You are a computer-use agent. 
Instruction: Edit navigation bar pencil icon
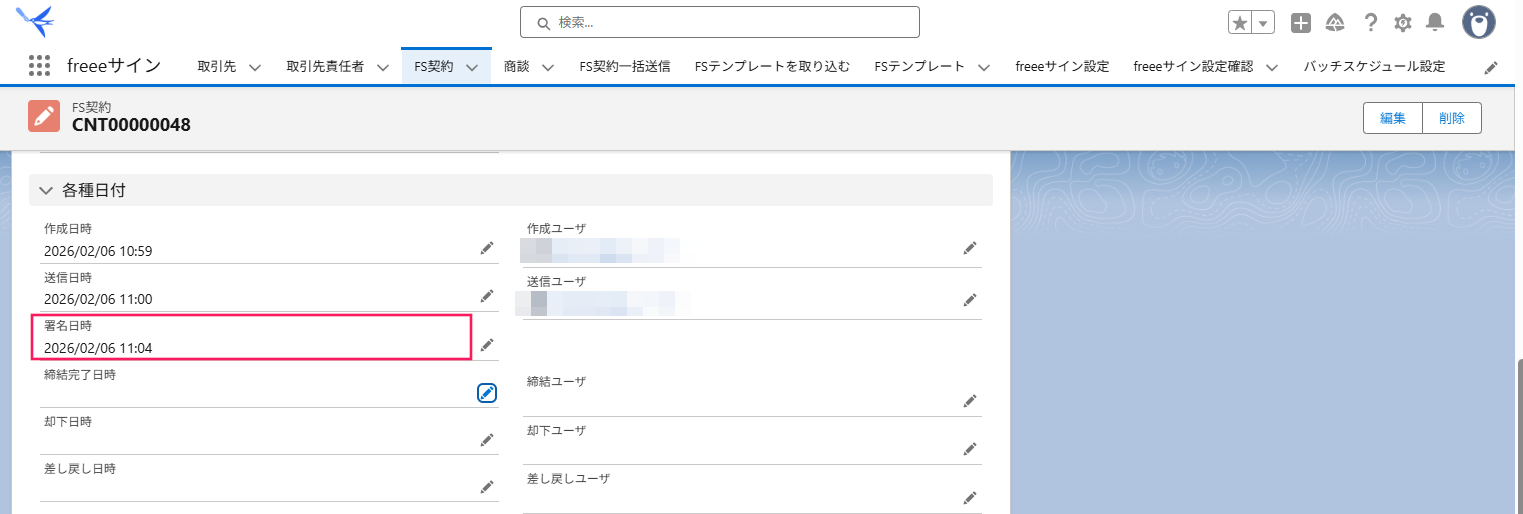click(1491, 67)
